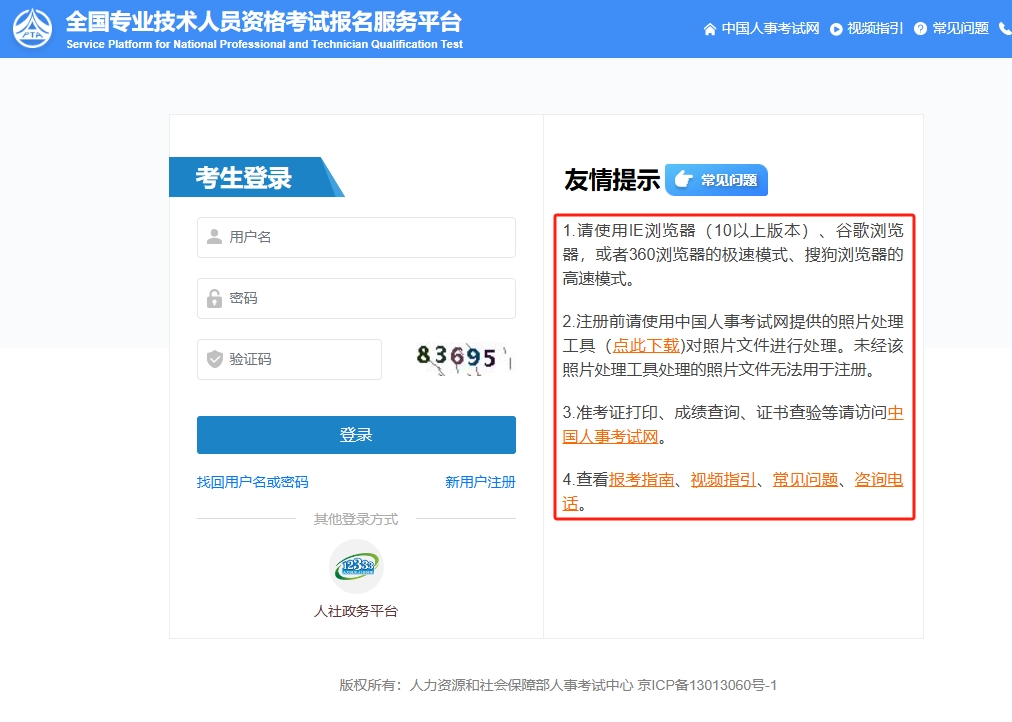This screenshot has width=1012, height=722.
Task: Open the 咨询电话 link in tip 4
Action: point(878,479)
